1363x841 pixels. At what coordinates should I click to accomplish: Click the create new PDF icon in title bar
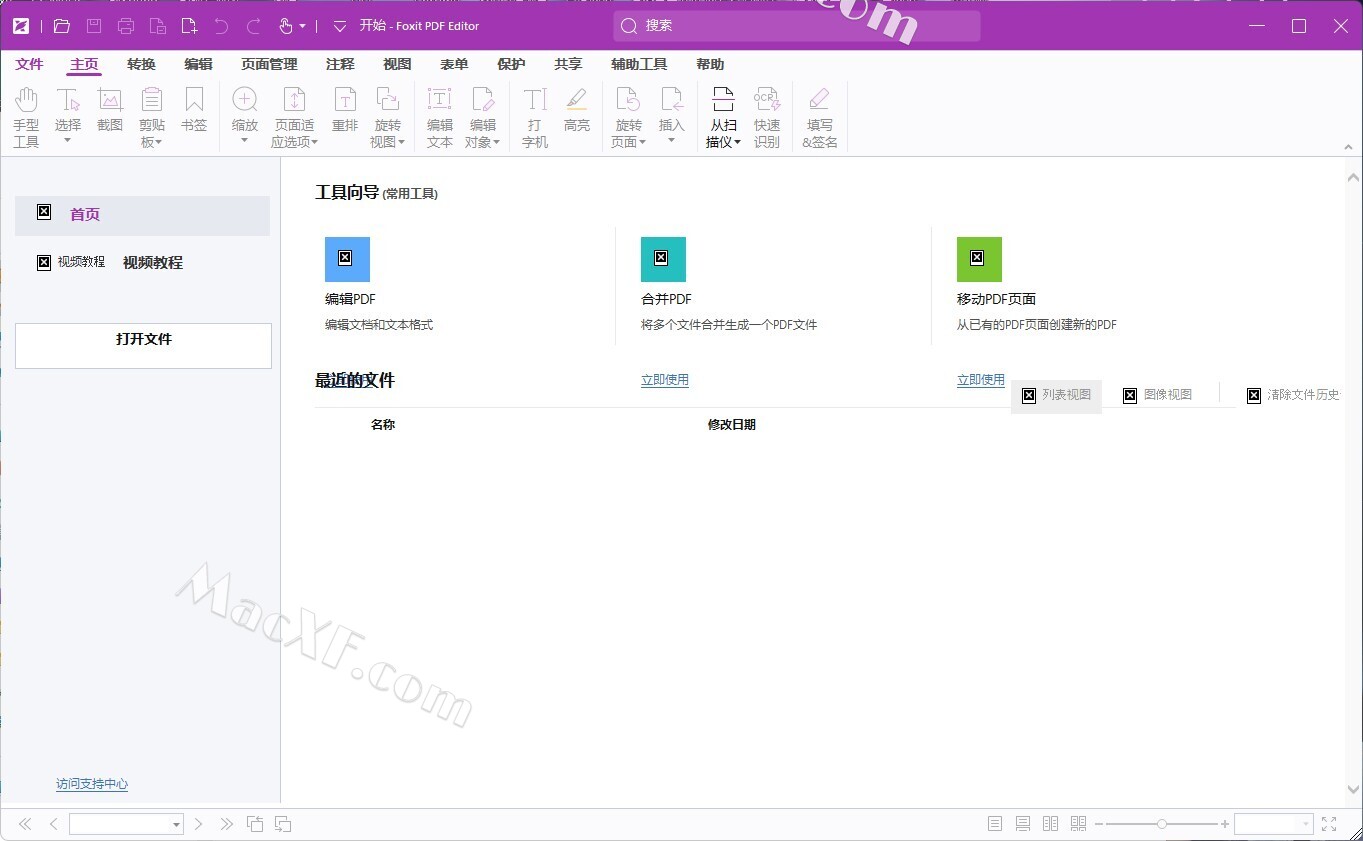190,26
